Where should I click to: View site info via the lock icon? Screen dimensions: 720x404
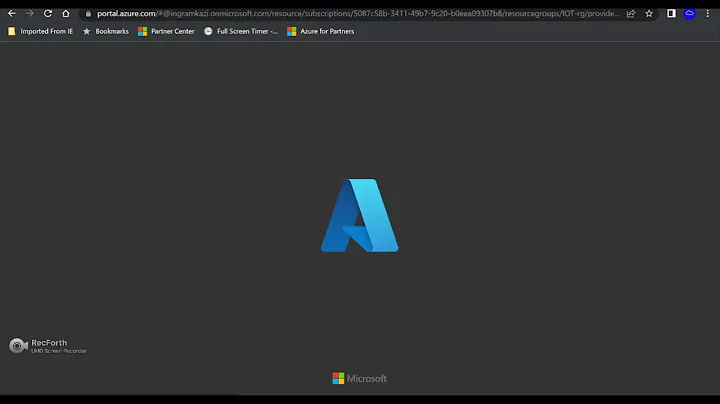click(88, 14)
